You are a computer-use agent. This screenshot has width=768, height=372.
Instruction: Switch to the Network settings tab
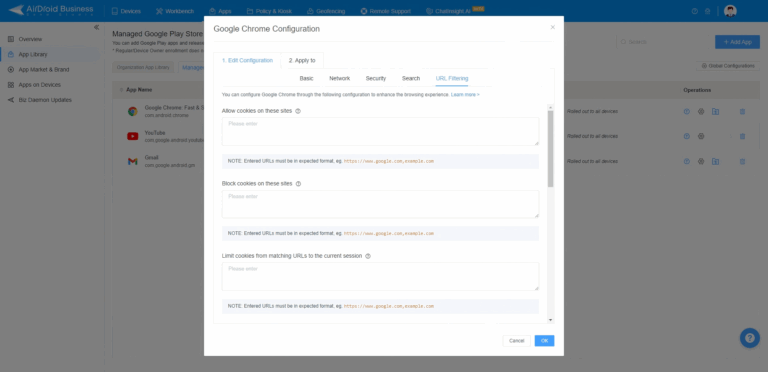point(339,78)
